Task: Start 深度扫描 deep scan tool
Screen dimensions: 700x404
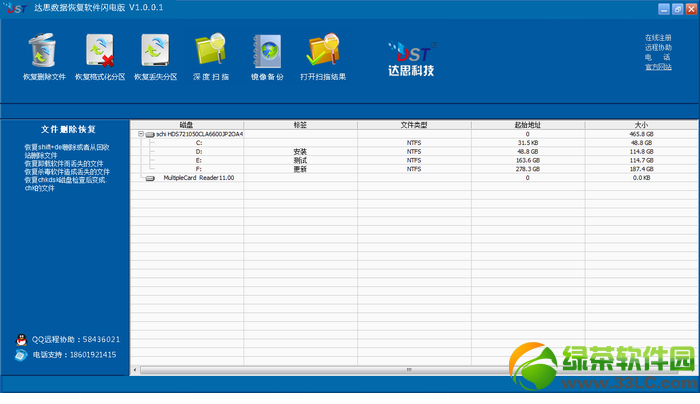Action: pyautogui.click(x=210, y=51)
